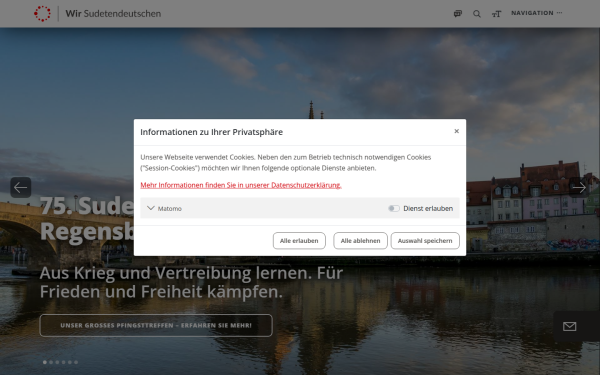Open the chat bubbles icon in header
Viewport: 600px width, 375px height.
(x=458, y=14)
